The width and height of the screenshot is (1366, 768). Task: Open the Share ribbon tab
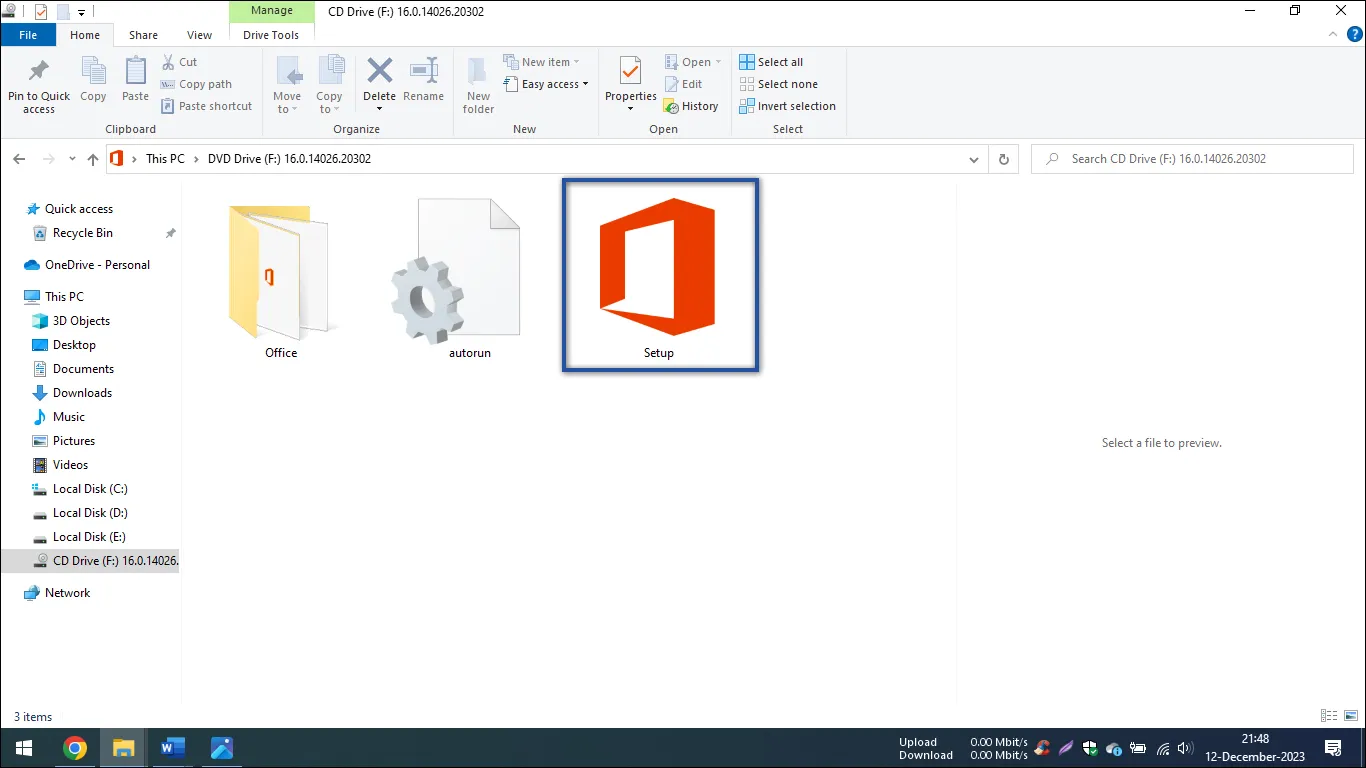coord(143,35)
